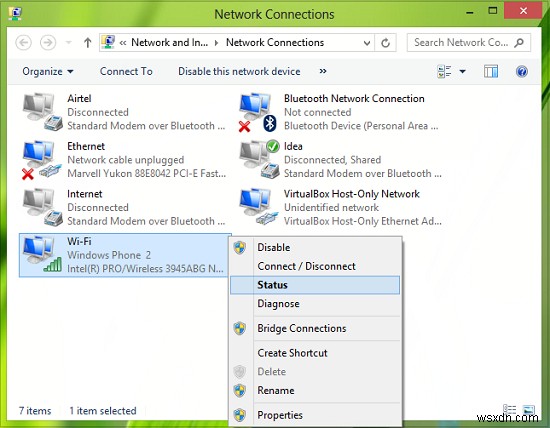The height and width of the screenshot is (428, 550).
Task: Click shield icon beside Rename
Action: coord(240,390)
